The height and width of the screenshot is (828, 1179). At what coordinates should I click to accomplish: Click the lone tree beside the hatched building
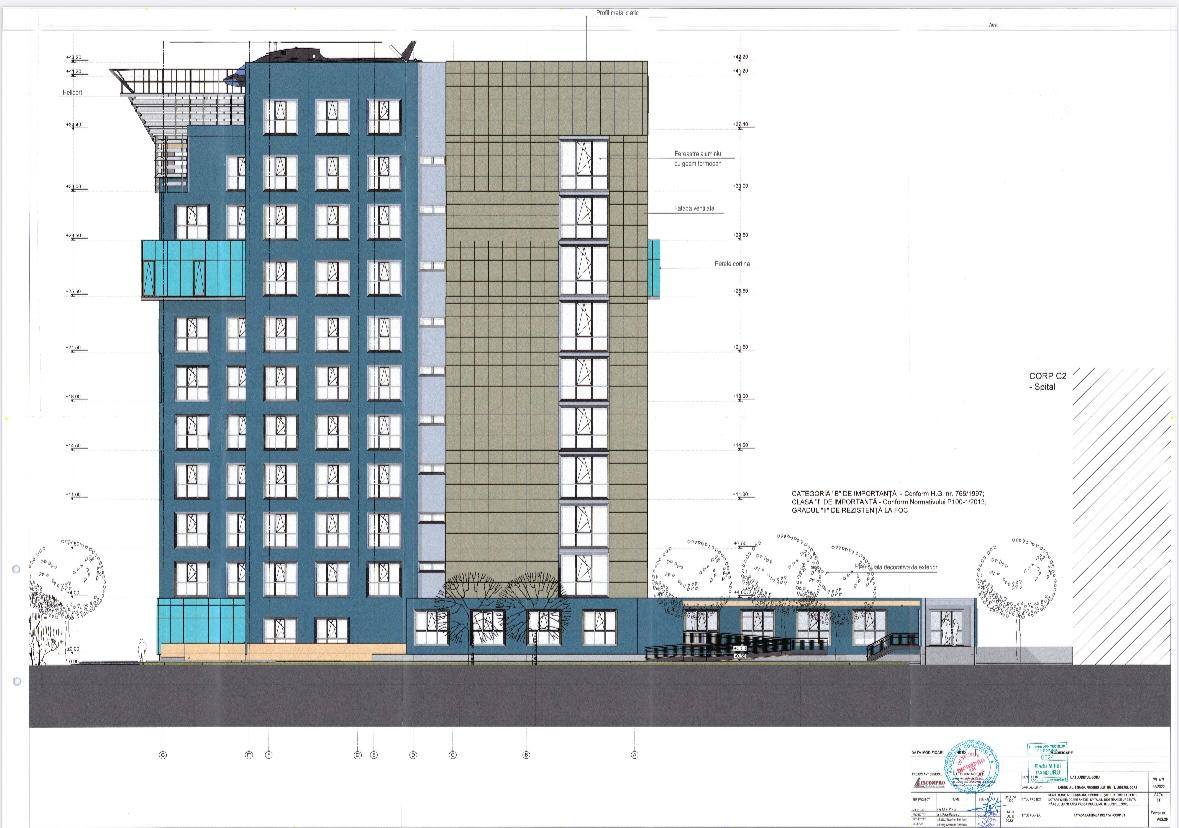[x=1017, y=585]
